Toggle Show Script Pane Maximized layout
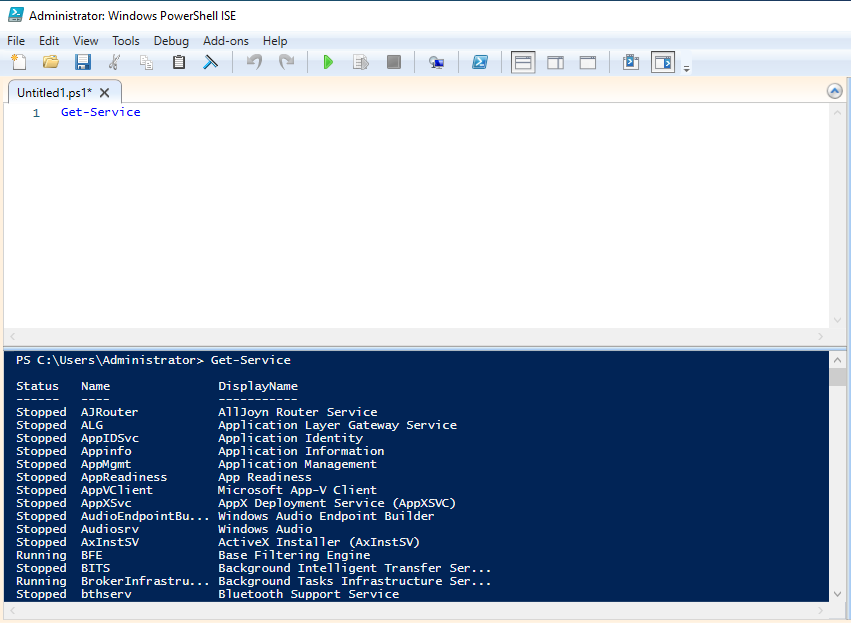Viewport: 851px width, 623px height. tap(588, 62)
